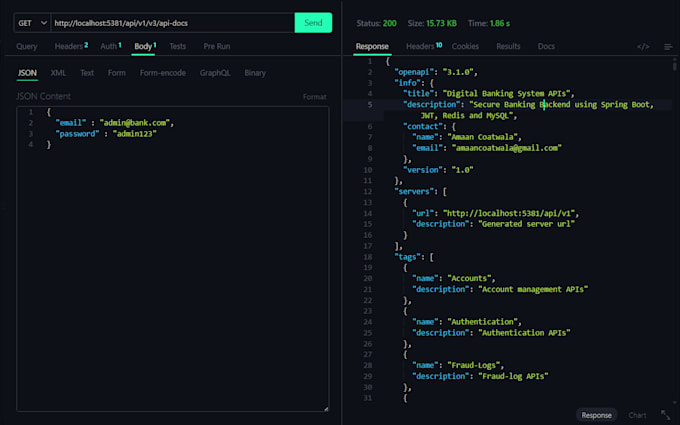Click the "openapi" key in response
This screenshot has height=425, width=680.
[x=413, y=72]
